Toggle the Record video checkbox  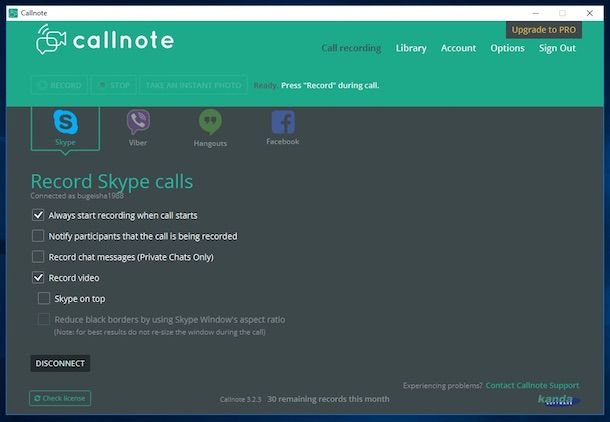click(x=38, y=278)
